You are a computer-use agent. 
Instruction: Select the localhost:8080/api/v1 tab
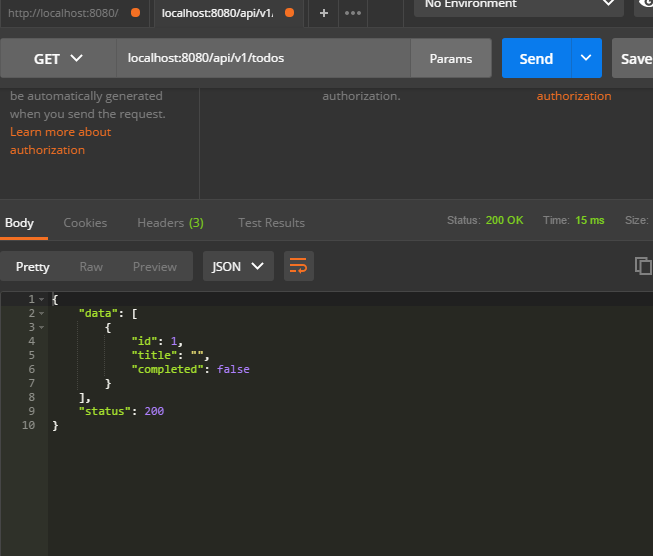(229, 13)
